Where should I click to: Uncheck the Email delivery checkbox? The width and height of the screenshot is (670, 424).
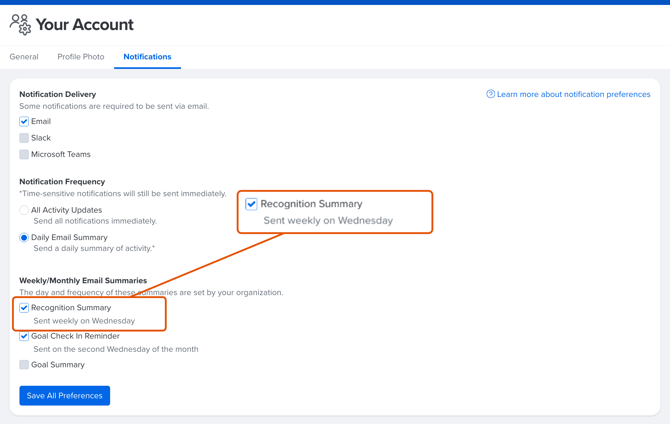click(24, 121)
